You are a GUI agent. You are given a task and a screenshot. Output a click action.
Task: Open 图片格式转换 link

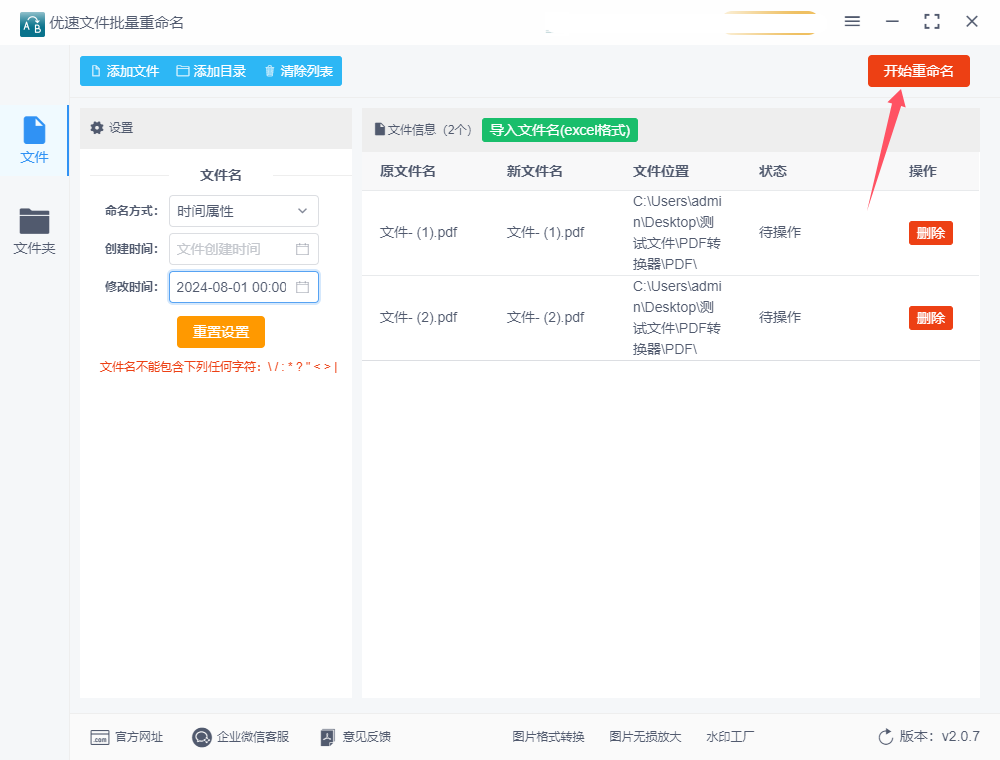coord(548,737)
